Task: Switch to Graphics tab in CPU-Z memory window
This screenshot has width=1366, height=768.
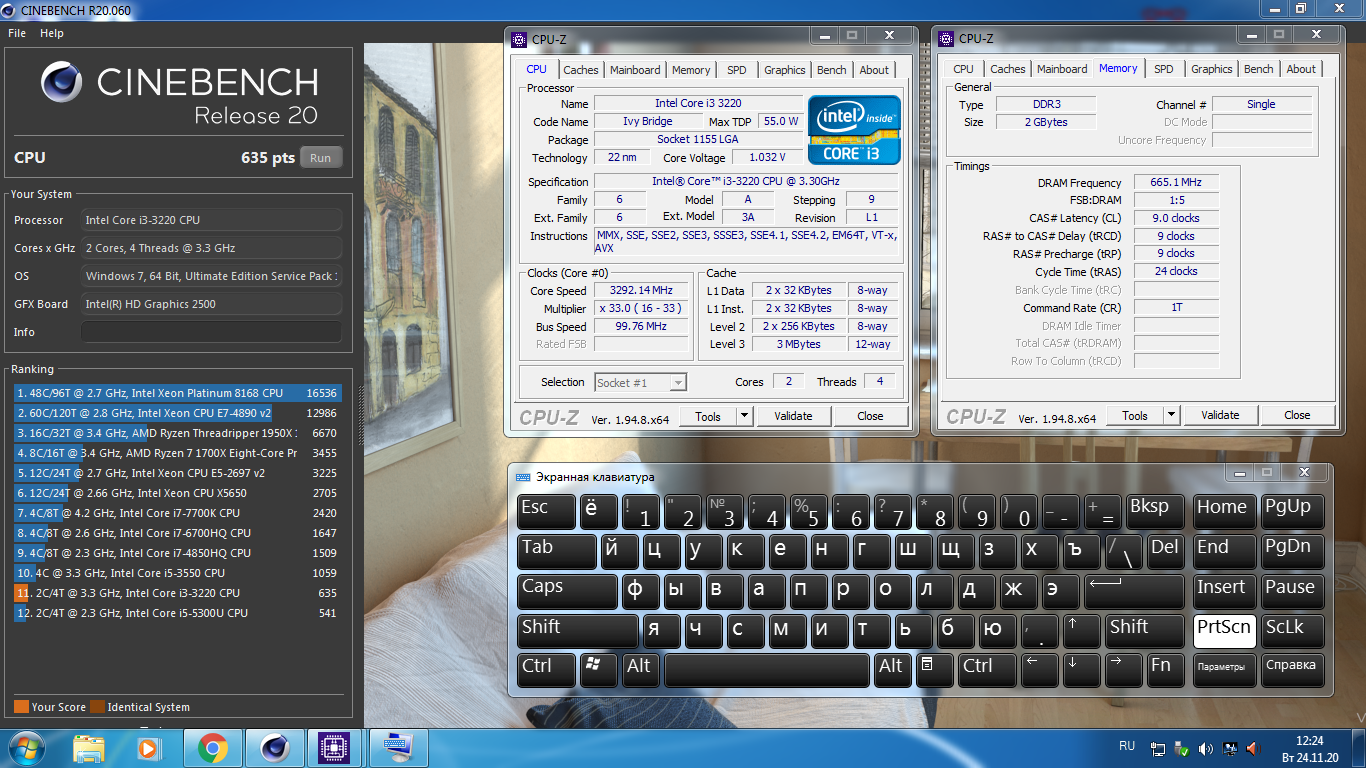Action: 1211,69
